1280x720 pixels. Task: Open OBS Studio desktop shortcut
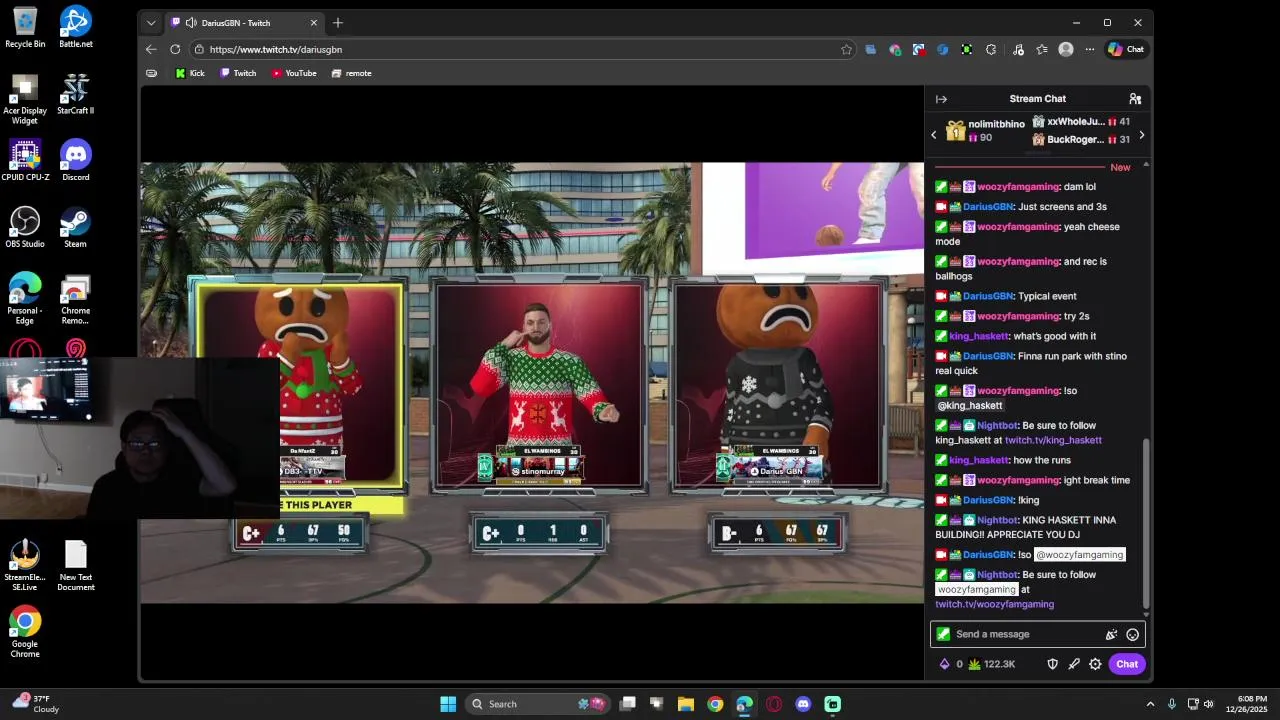(25, 228)
